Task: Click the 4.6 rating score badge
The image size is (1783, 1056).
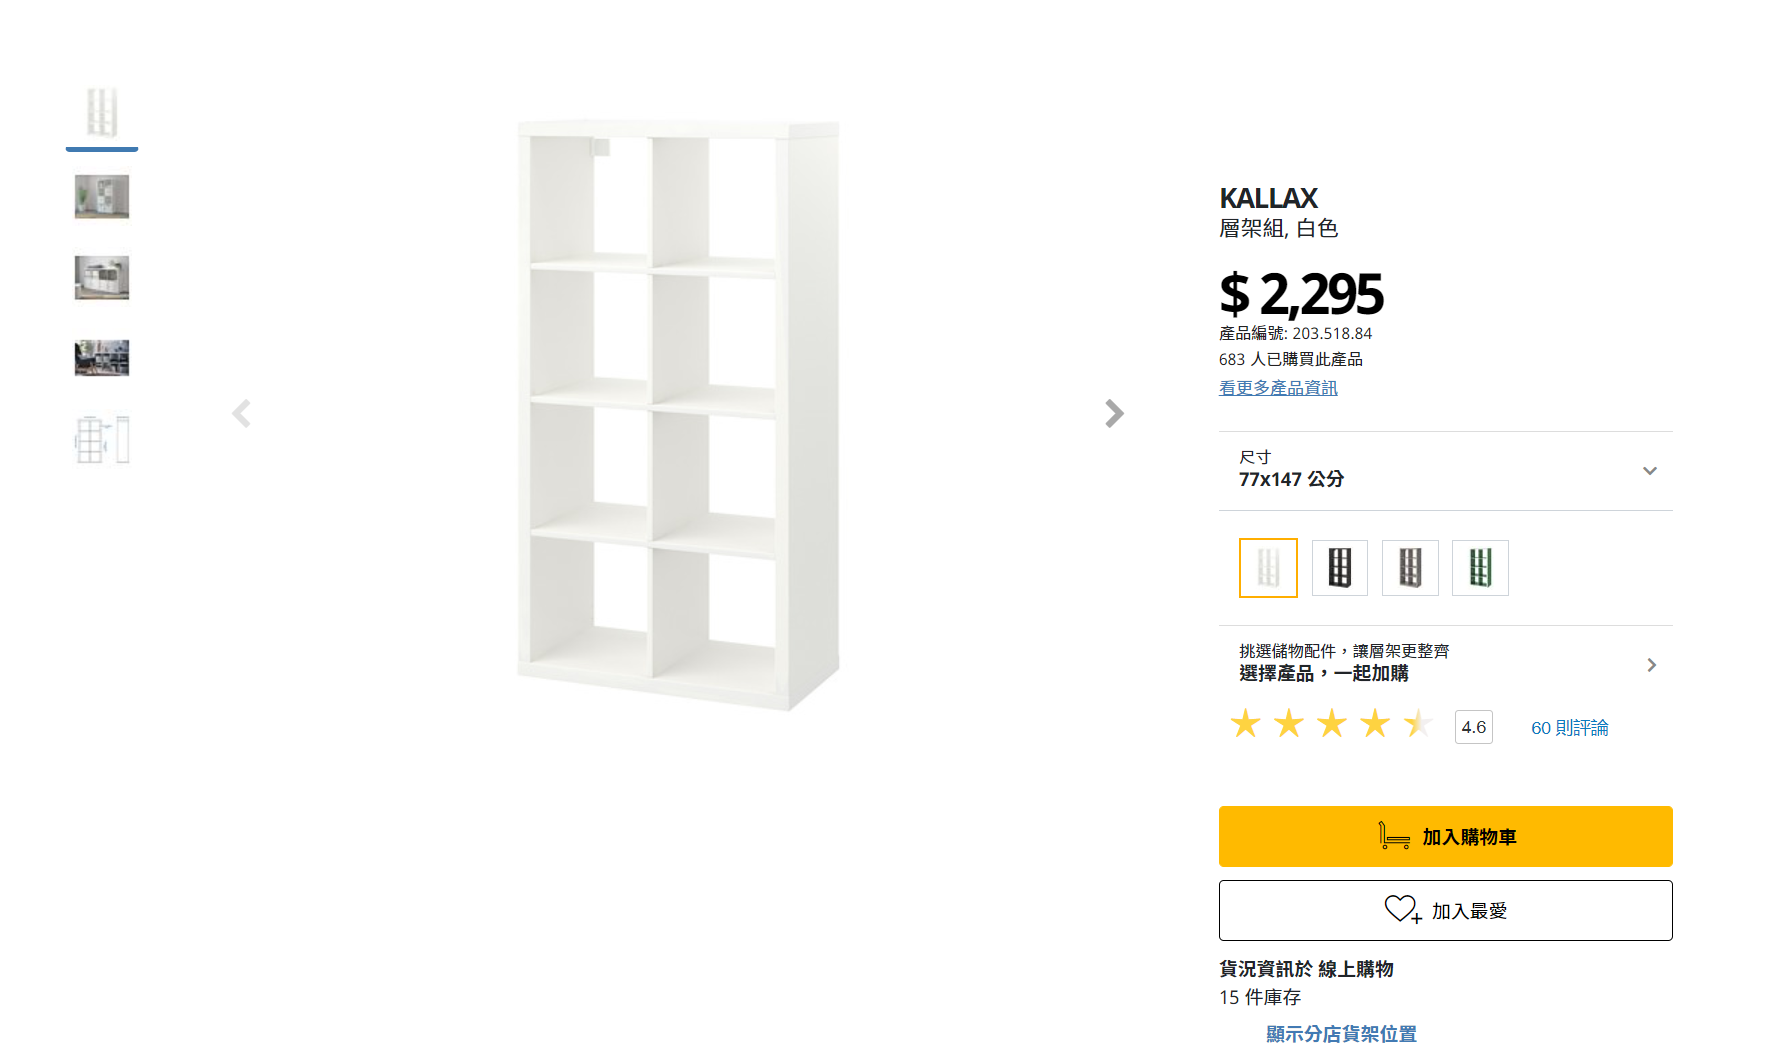Action: 1473,727
